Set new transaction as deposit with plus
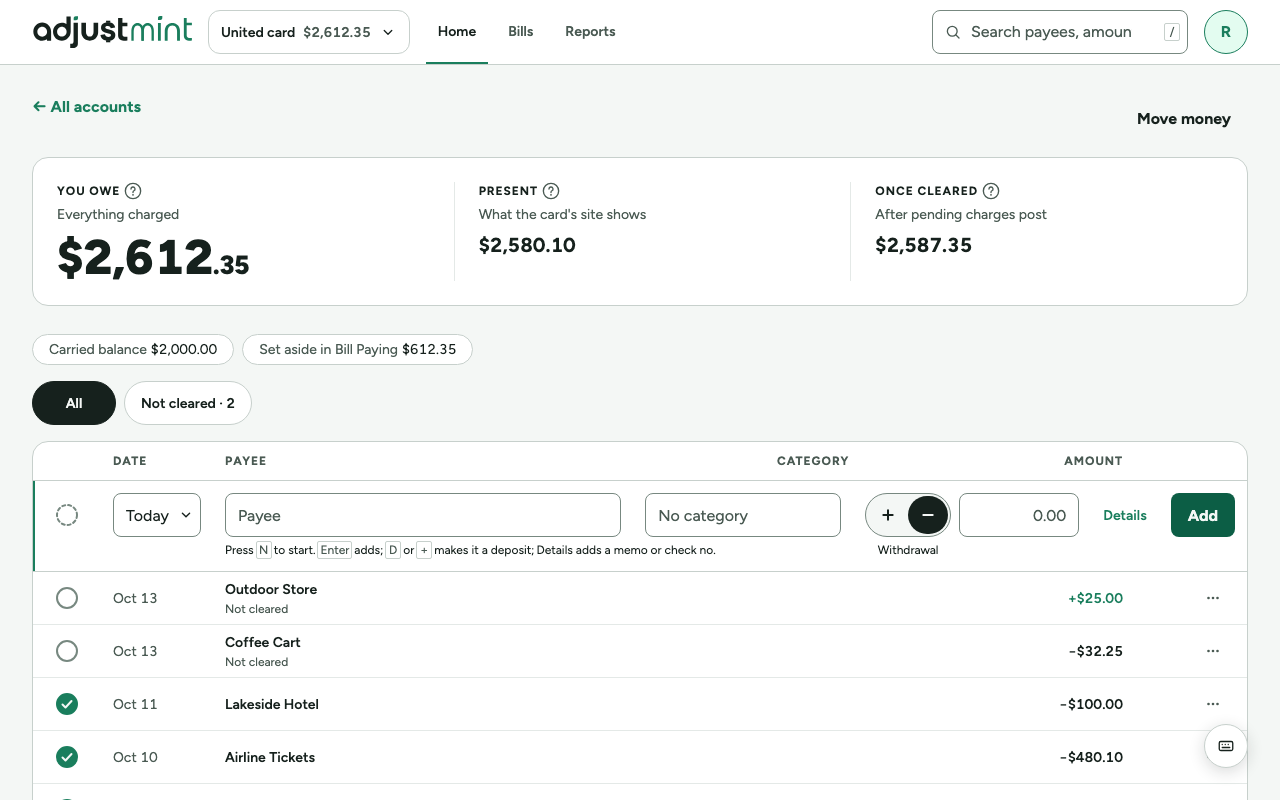Viewport: 1280px width, 800px height. [888, 515]
